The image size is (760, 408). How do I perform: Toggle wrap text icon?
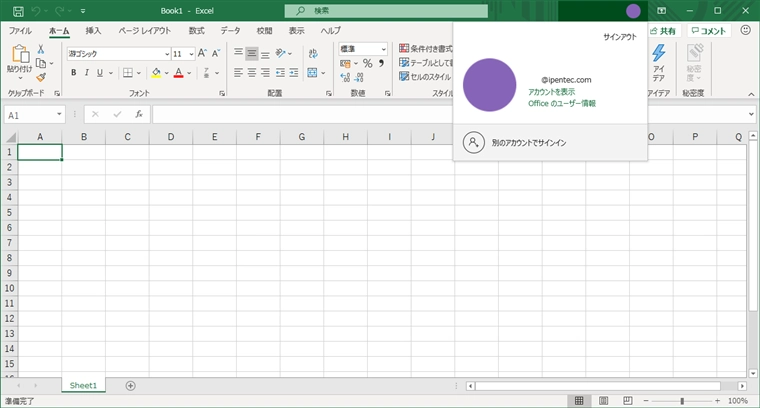[x=313, y=53]
